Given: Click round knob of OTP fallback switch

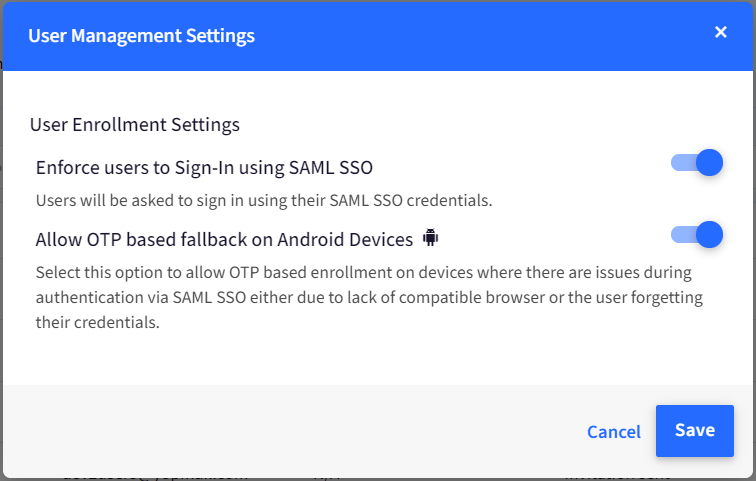Looking at the screenshot, I should (x=709, y=235).
